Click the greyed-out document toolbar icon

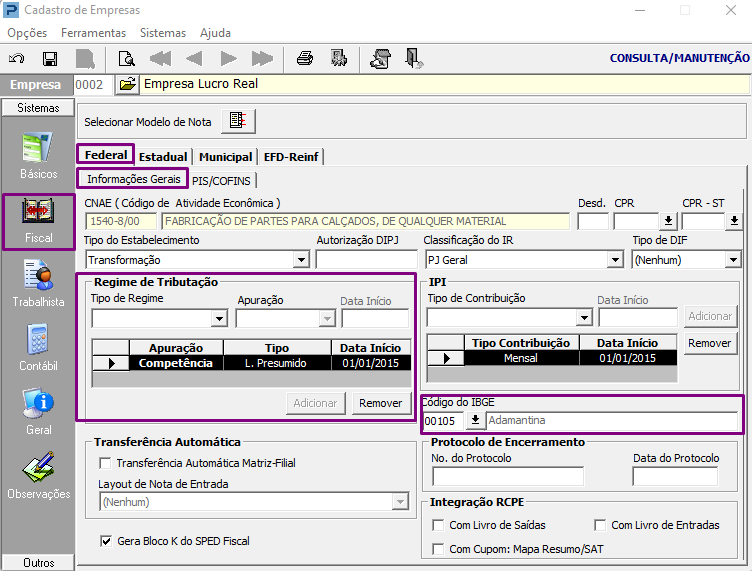[x=85, y=59]
